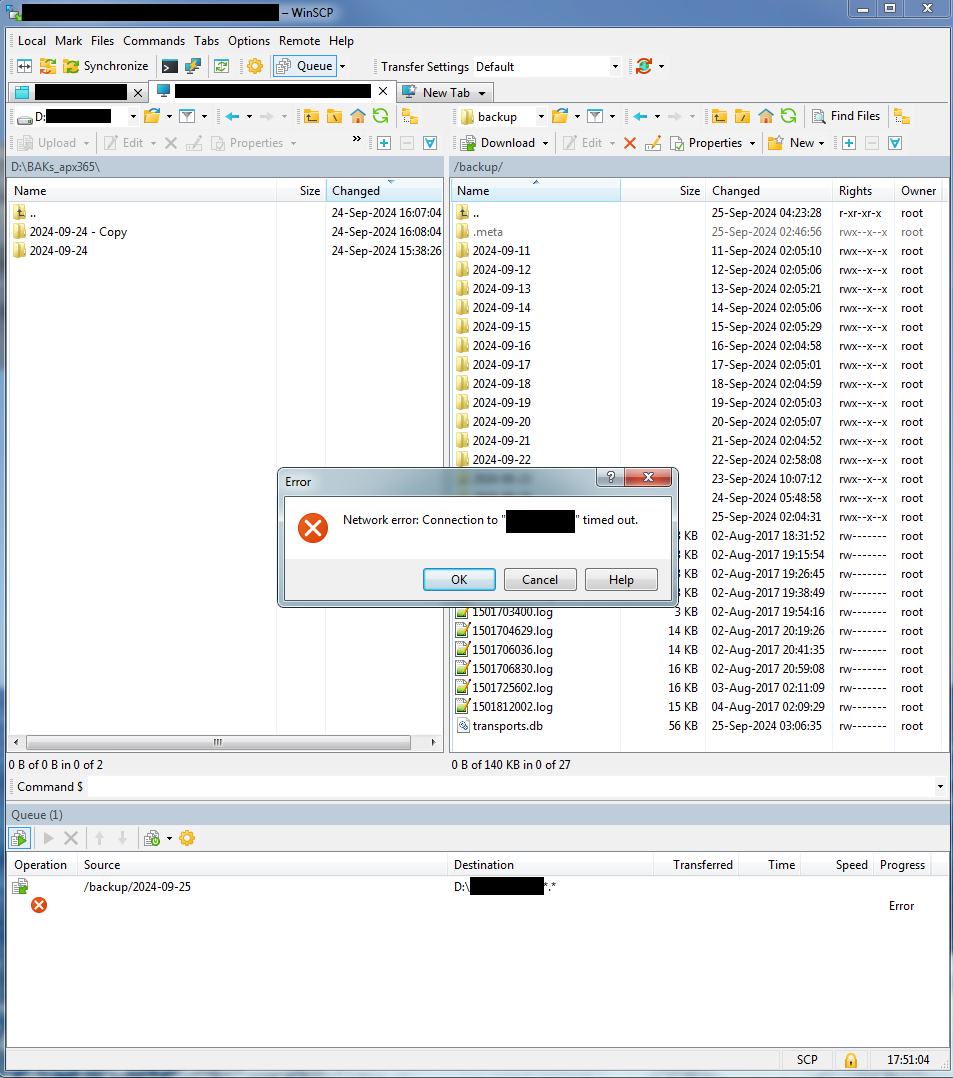Refresh the remote backup directory
Screen dimensions: 953x1078
click(x=789, y=116)
